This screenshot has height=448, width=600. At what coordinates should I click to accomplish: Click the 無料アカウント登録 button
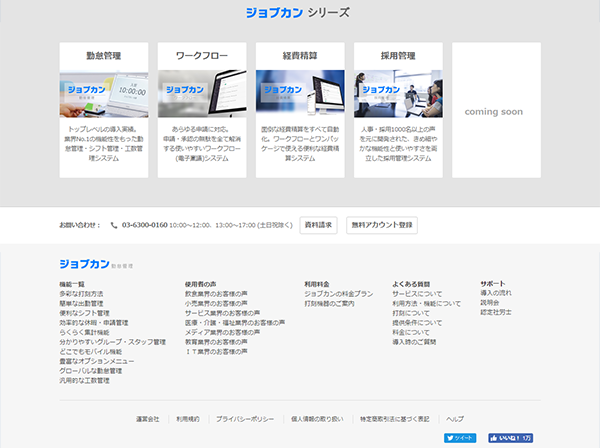pos(382,225)
